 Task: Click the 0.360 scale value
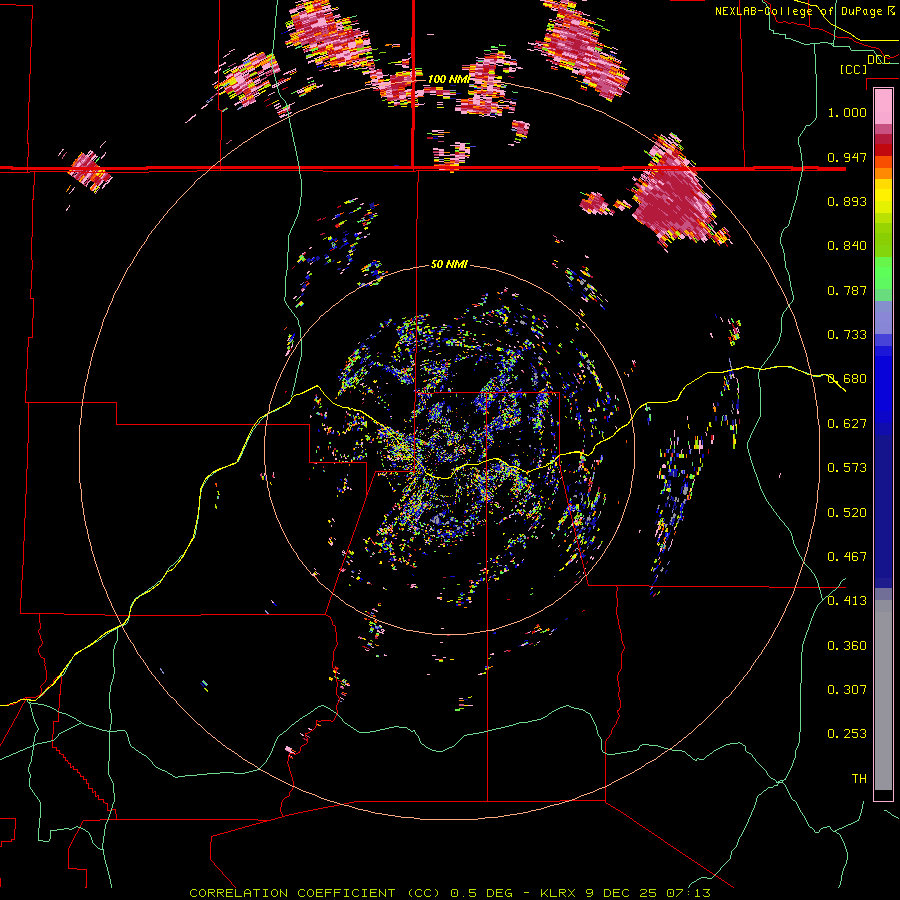tap(847, 646)
